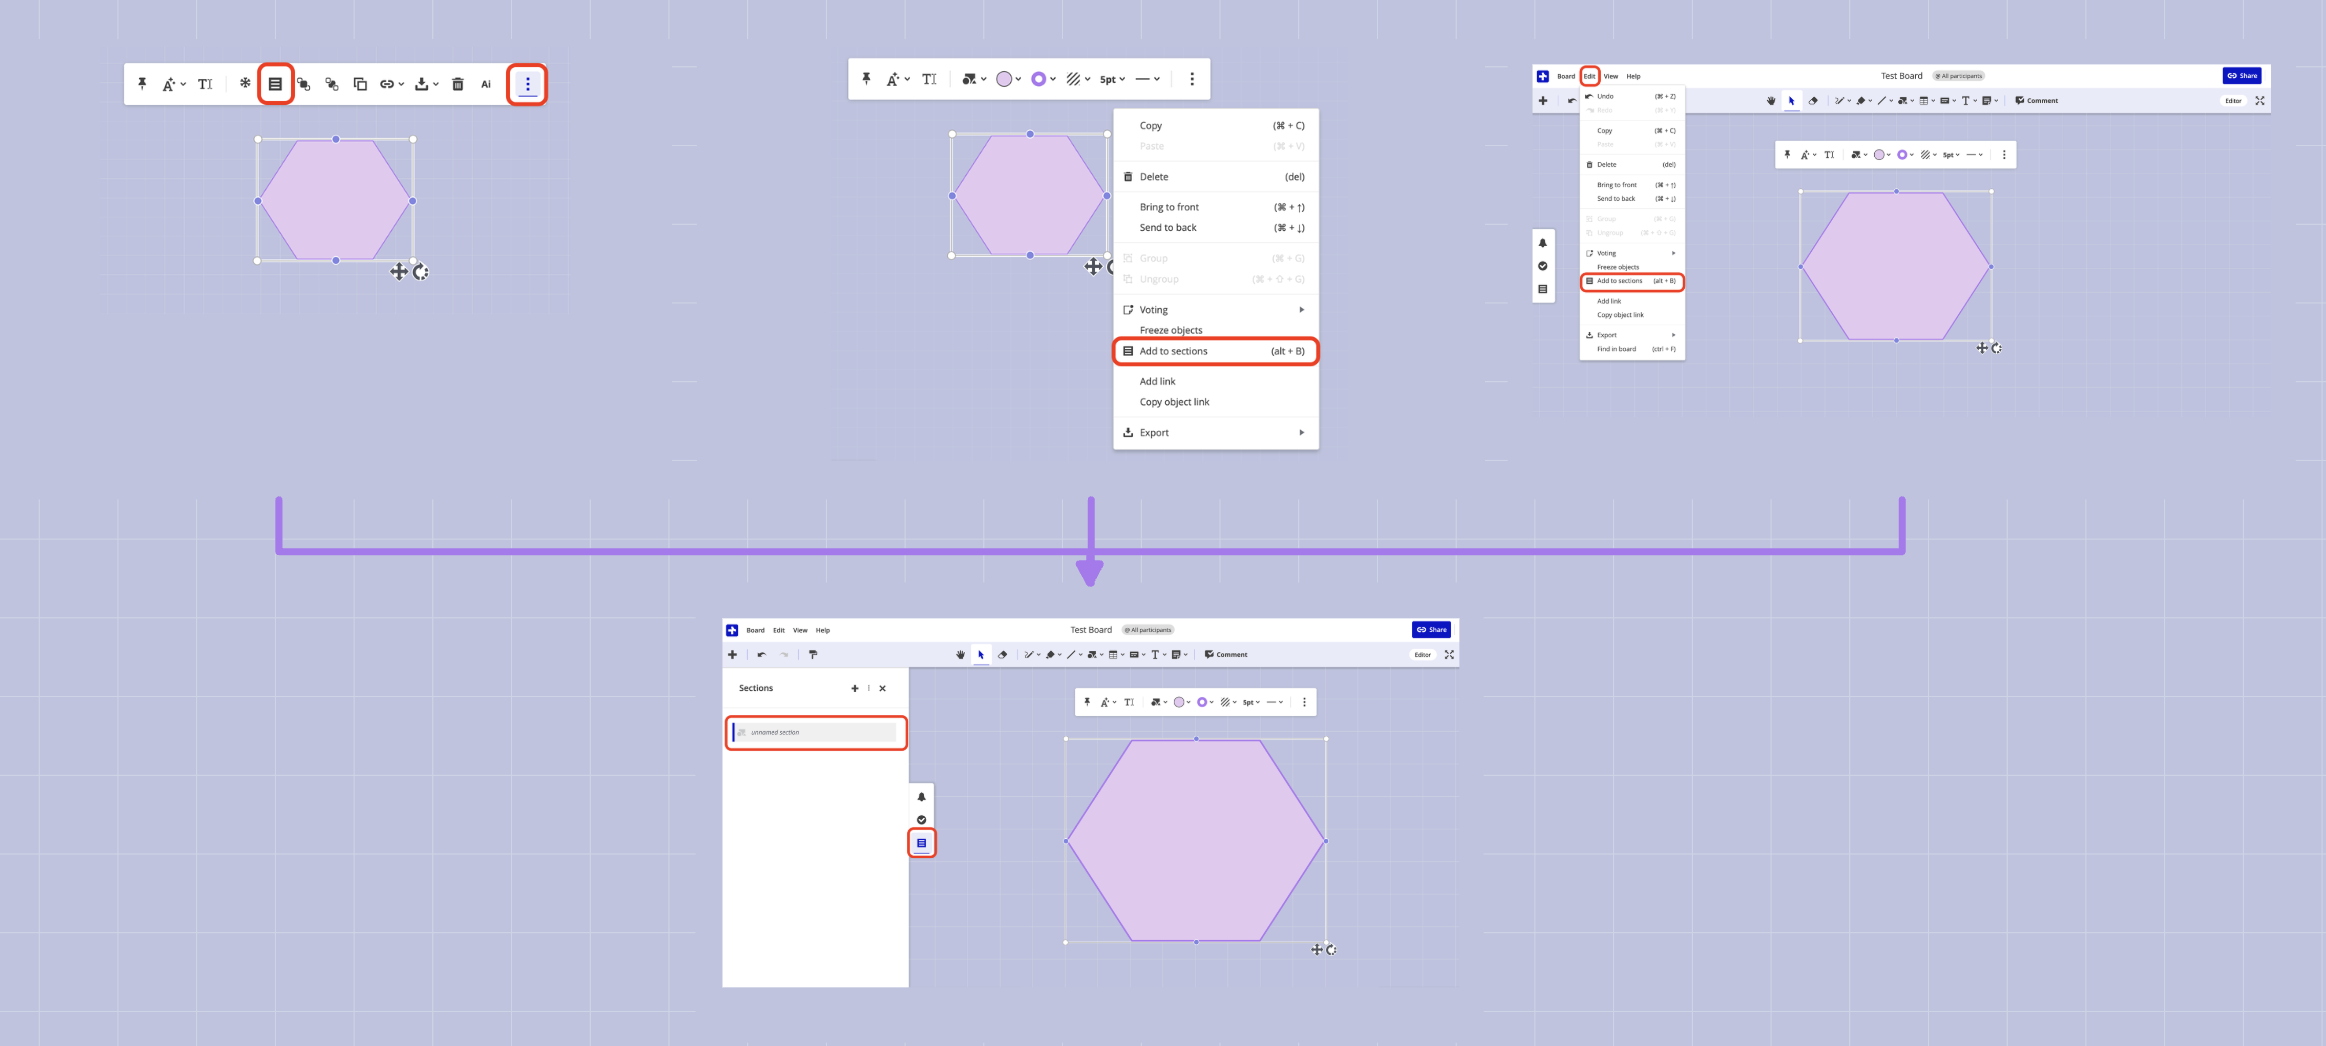
Task: Activate the selection arrow cursor tool
Action: coord(981,654)
